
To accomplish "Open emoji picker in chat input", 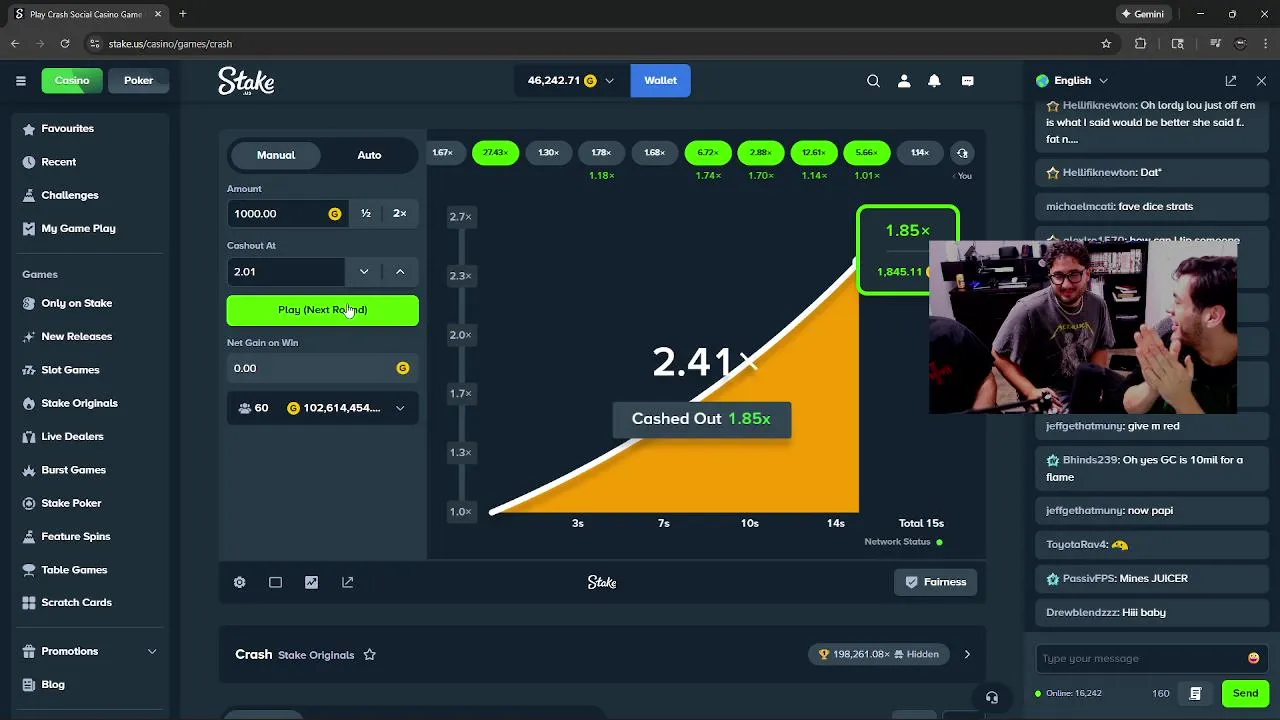I will point(1253,658).
